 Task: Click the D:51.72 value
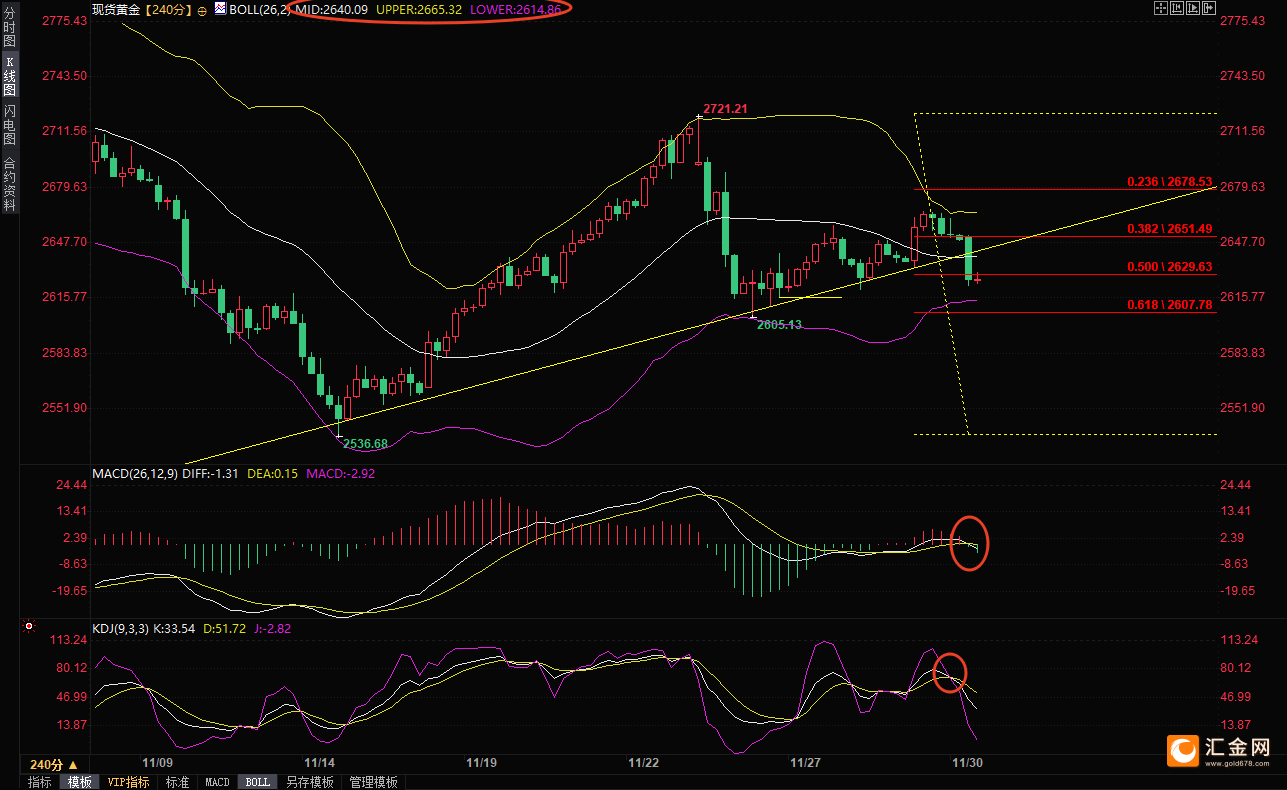pos(225,628)
